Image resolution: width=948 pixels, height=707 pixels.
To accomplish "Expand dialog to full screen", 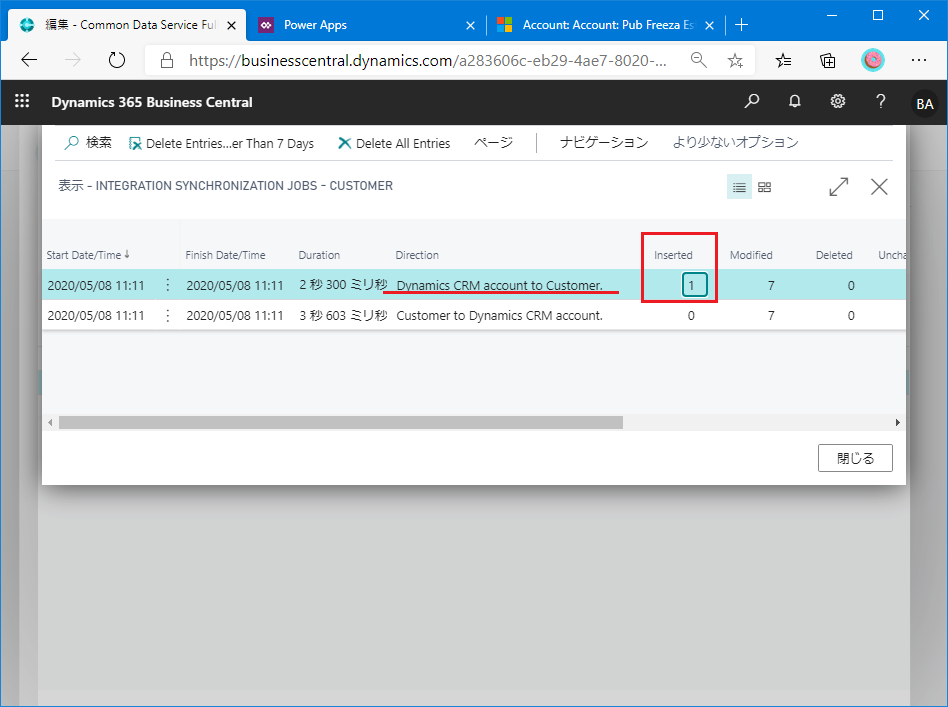I will pos(838,187).
